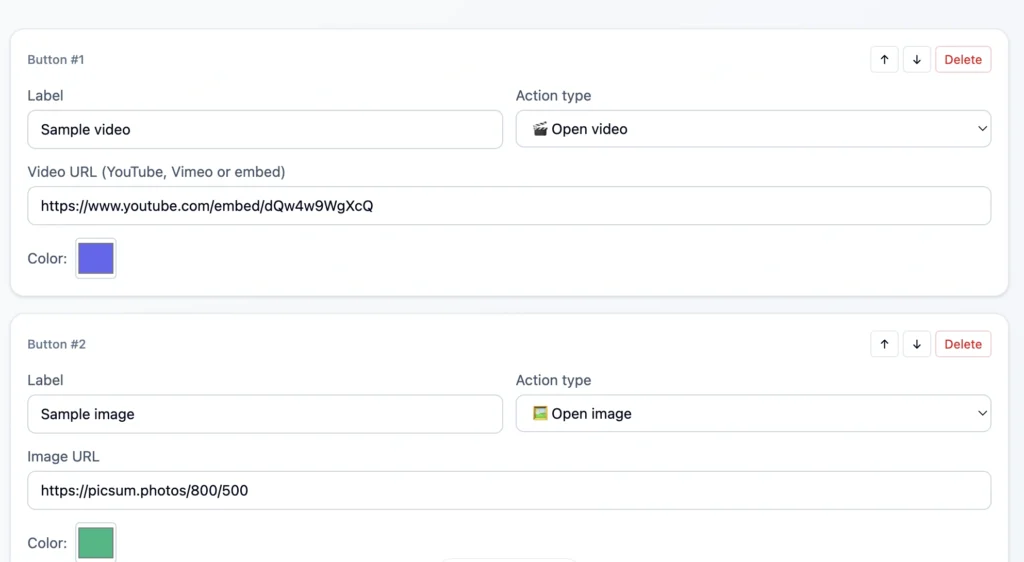This screenshot has height=562, width=1024.
Task: Click the Video URL (YouTube, Vimeo or embed) label
Action: pyautogui.click(x=156, y=172)
